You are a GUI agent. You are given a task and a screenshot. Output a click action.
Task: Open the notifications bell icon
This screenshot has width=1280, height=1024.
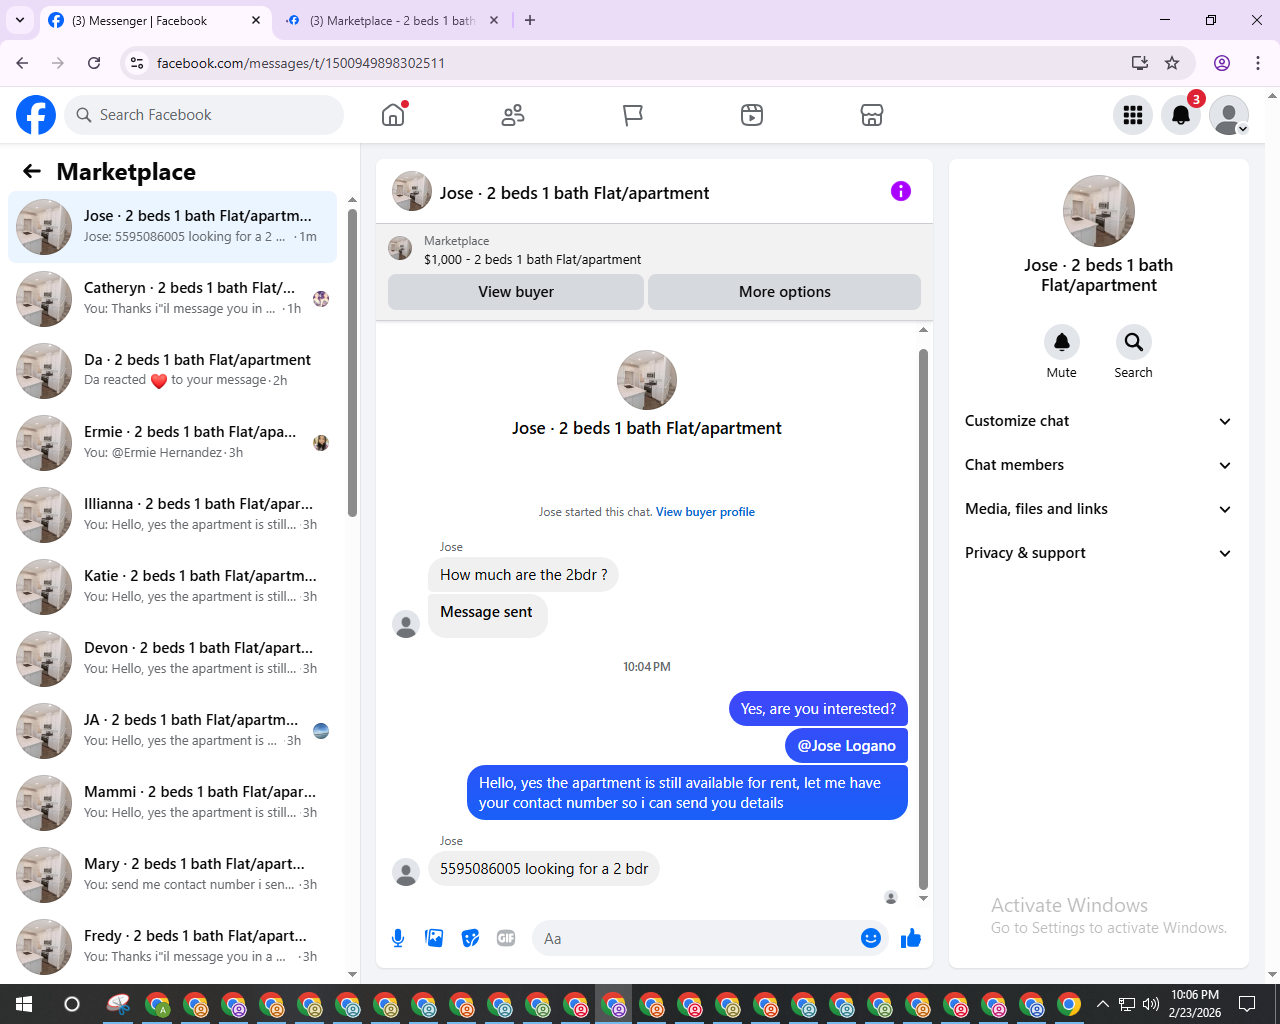[x=1181, y=115]
